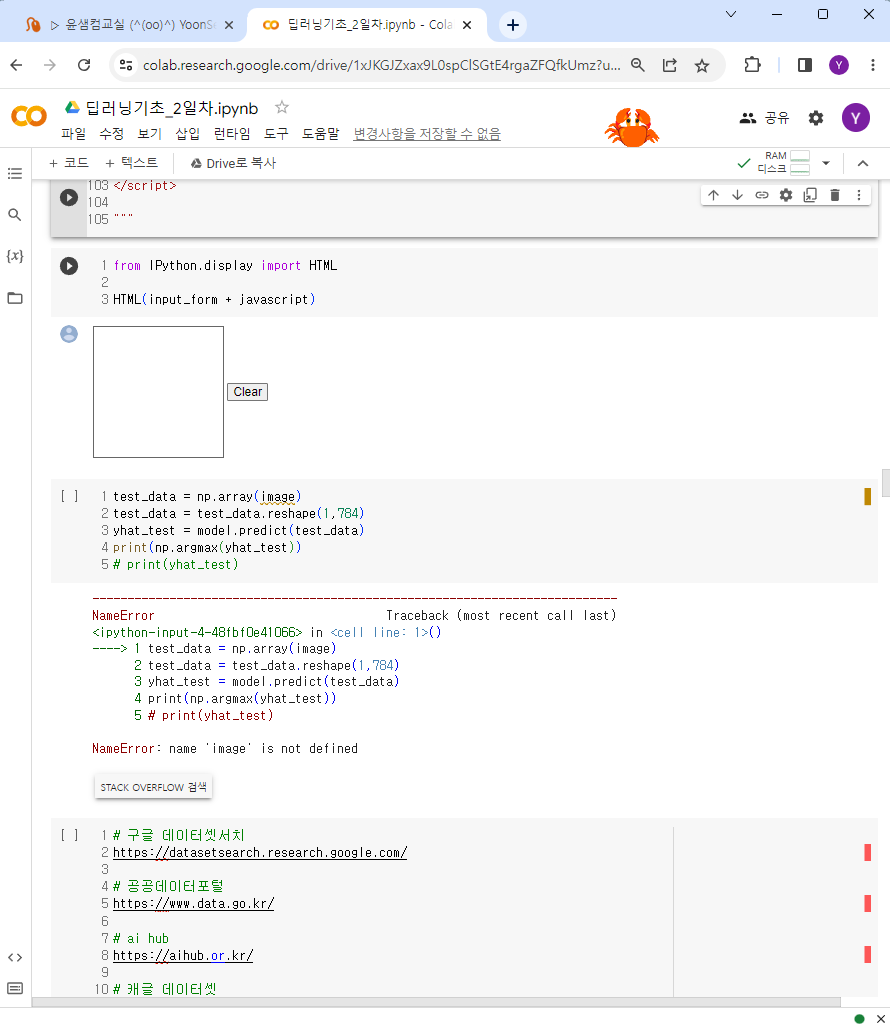This screenshot has height=1027, width=890.
Task: Open aihub.or.kr link
Action: (x=183, y=955)
